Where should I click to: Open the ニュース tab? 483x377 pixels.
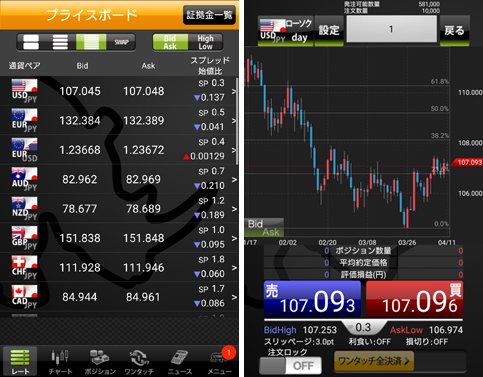[180, 362]
